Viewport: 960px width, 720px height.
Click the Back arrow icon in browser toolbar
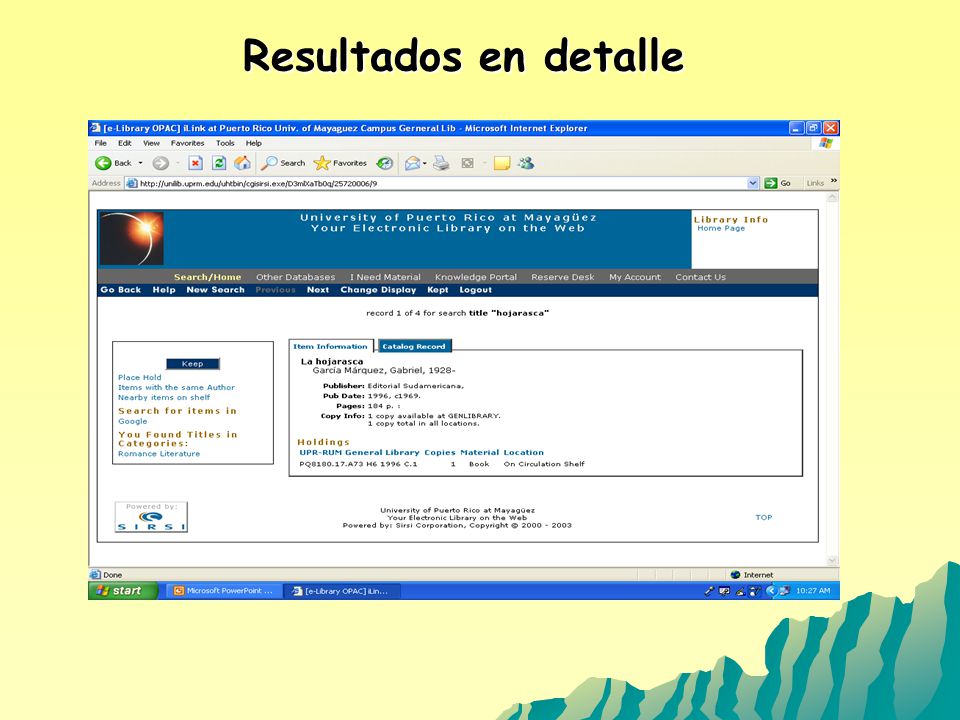(x=103, y=163)
